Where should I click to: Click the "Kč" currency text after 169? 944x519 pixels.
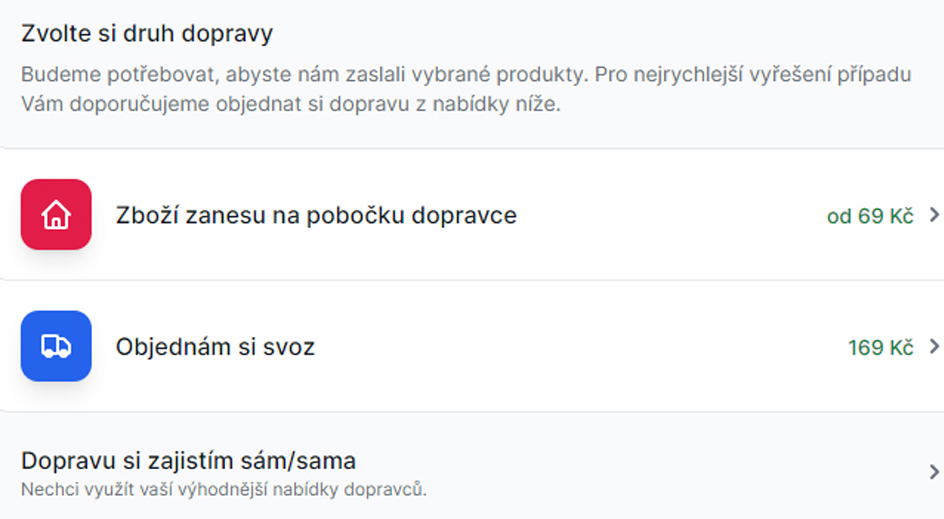tap(901, 348)
